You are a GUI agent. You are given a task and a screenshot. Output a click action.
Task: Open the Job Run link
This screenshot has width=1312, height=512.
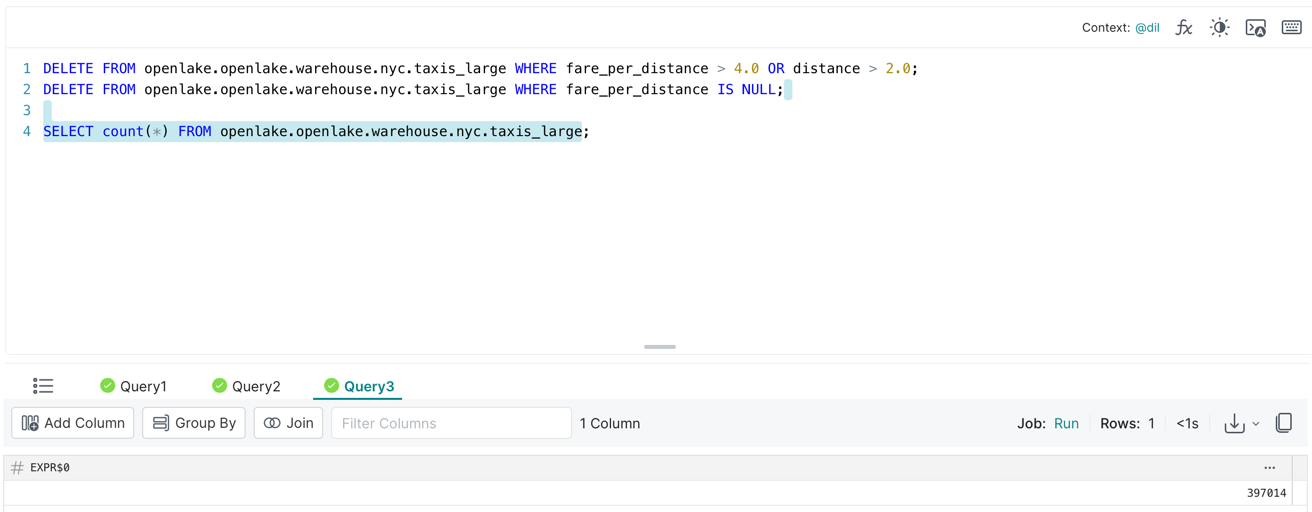[x=1066, y=424]
